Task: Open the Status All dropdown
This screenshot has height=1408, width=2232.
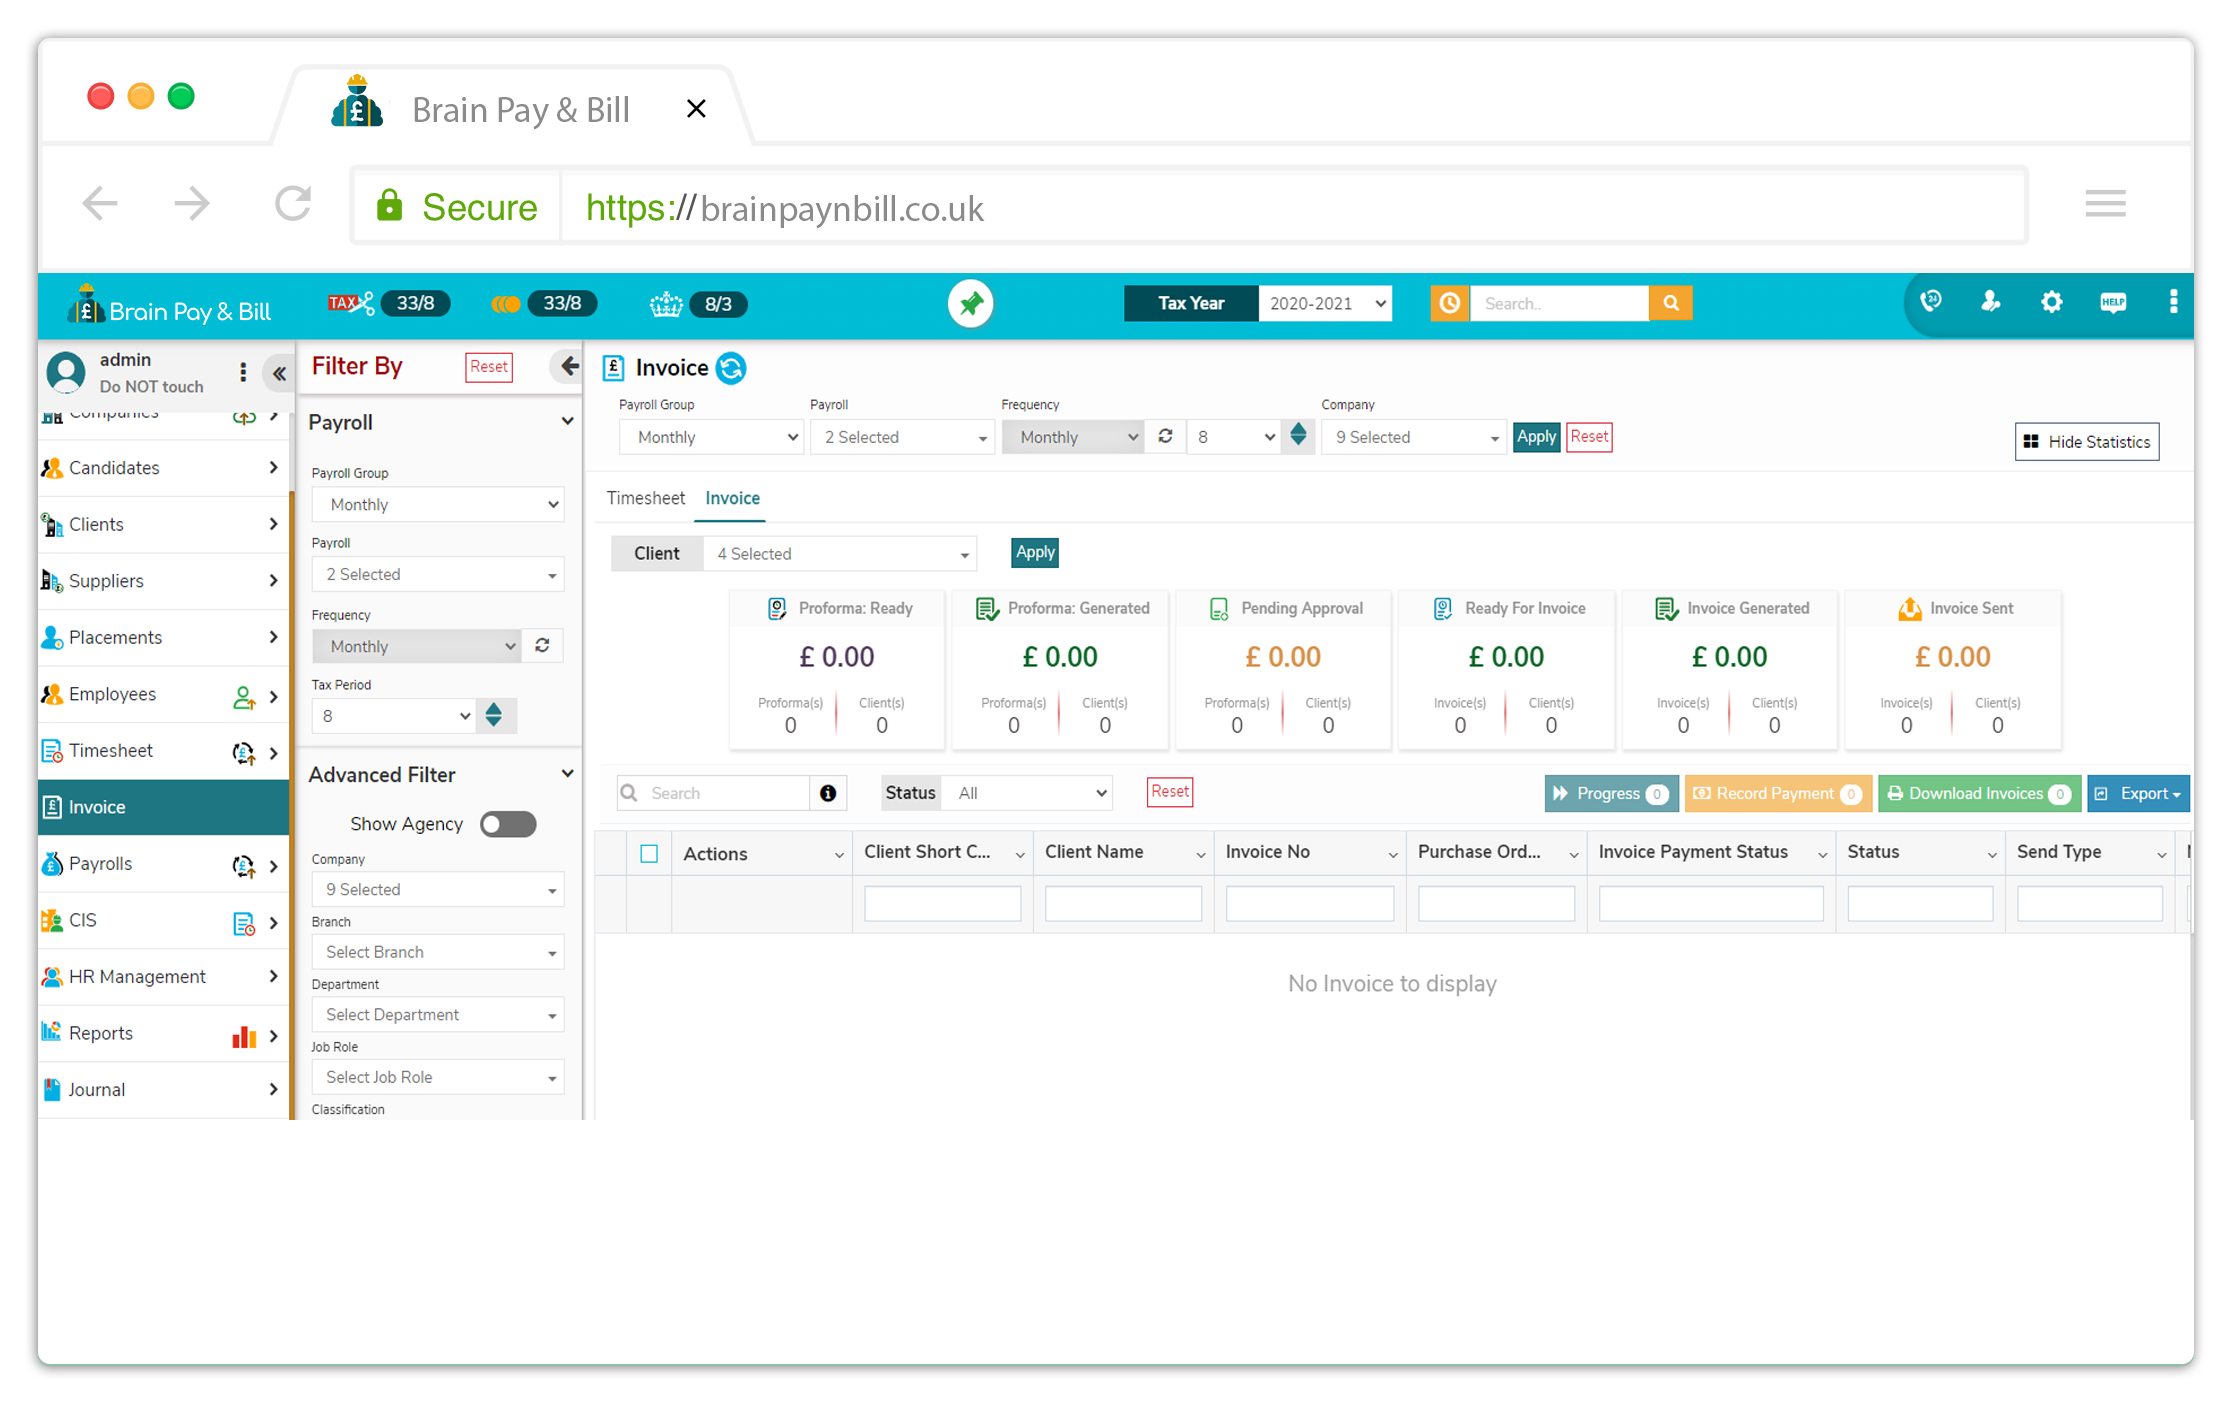Action: click(x=1029, y=793)
